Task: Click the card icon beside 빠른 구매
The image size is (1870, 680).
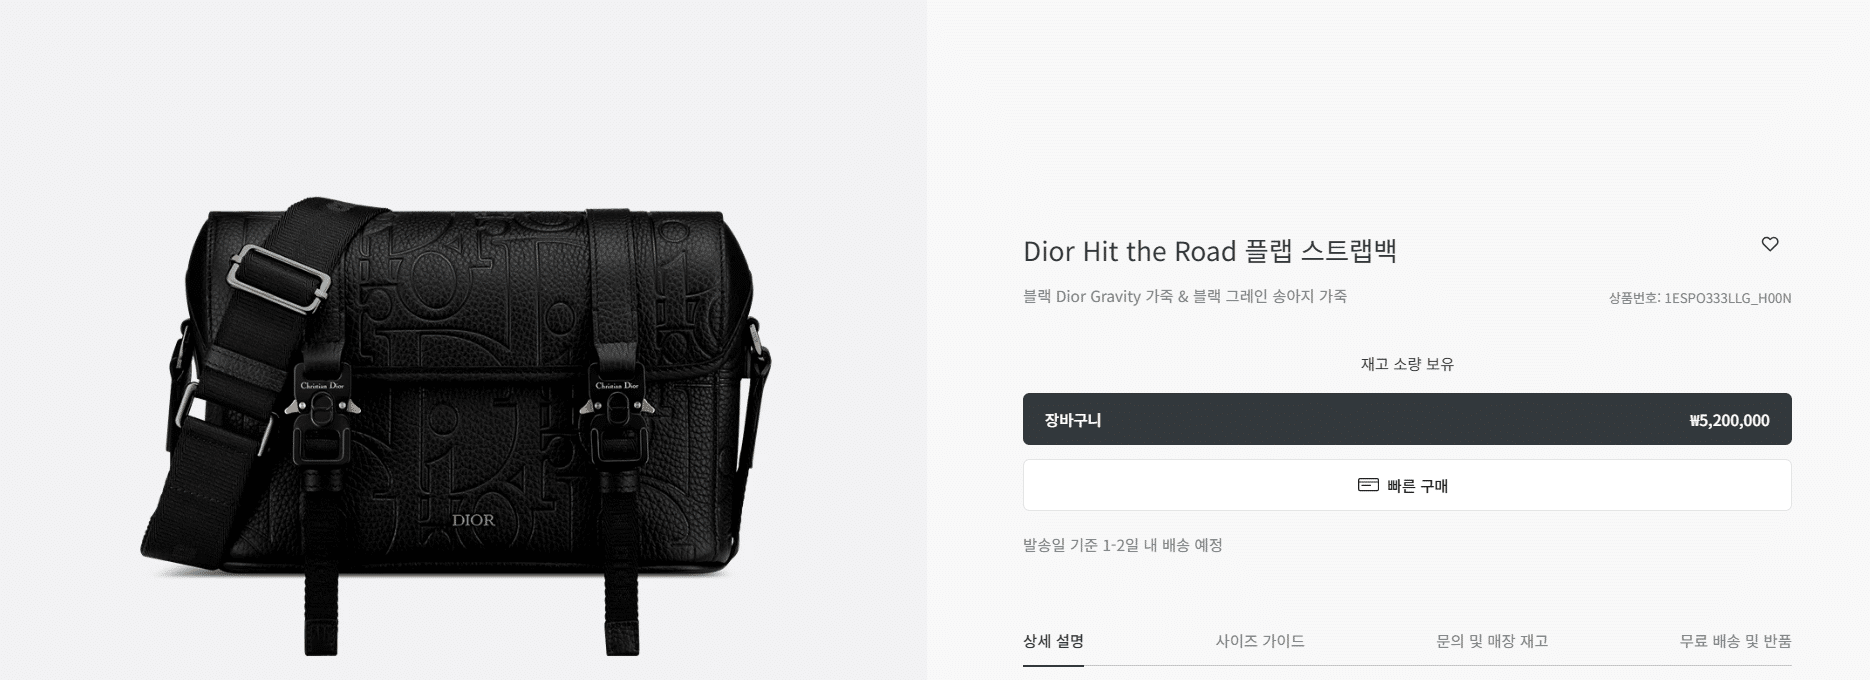Action: 1368,485
